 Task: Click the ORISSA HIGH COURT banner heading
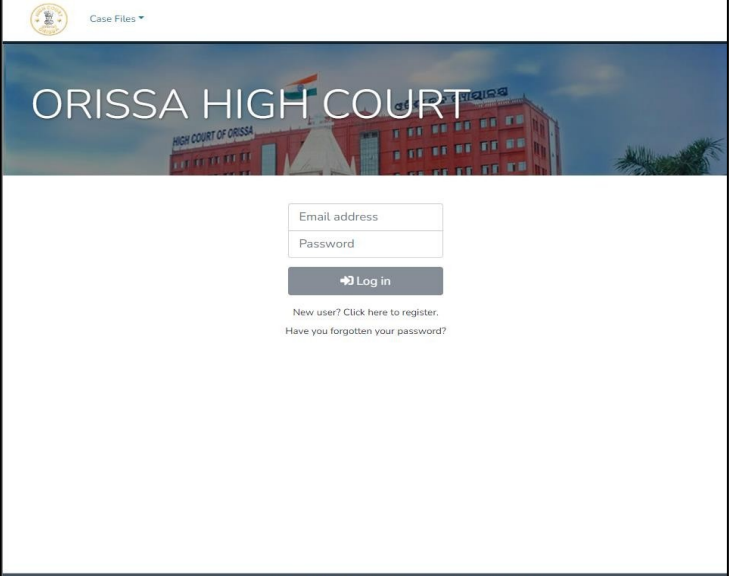[250, 107]
